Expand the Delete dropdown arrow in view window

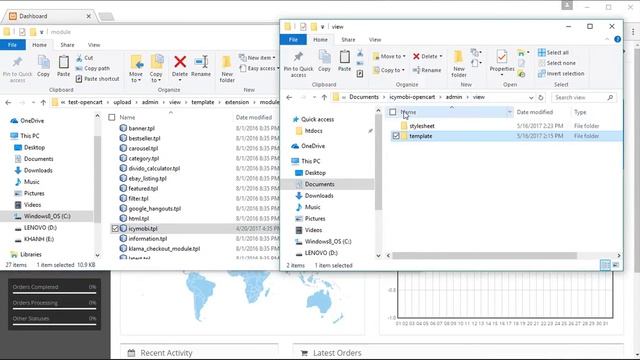tap(441, 56)
